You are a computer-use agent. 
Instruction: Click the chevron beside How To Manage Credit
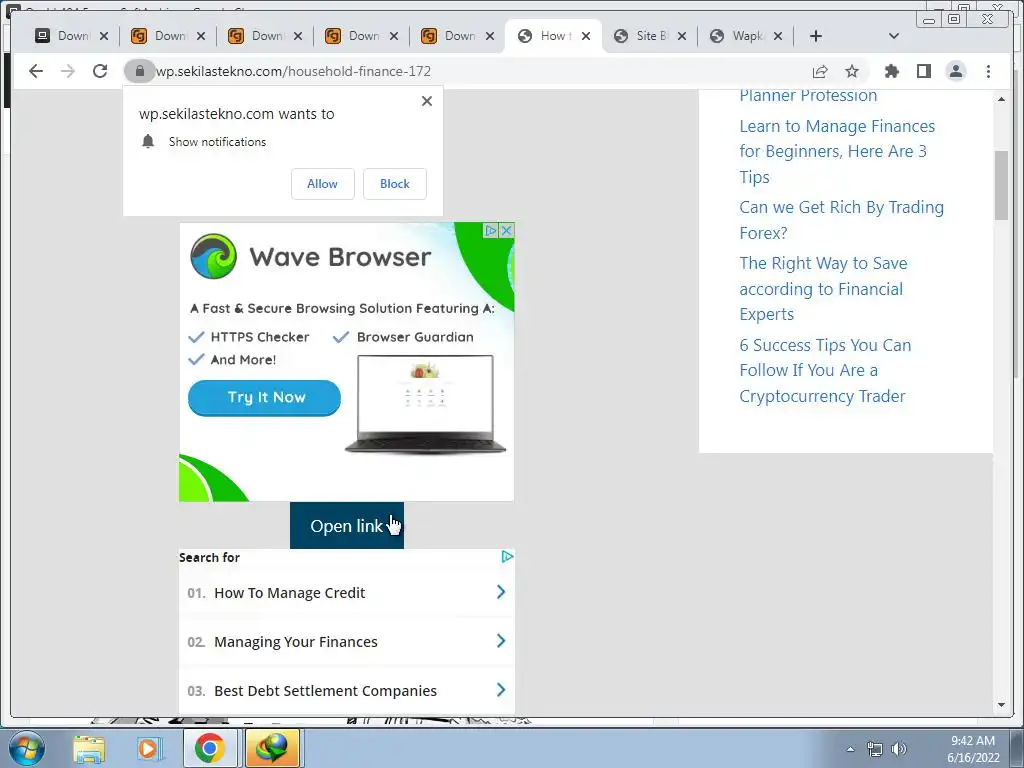tap(501, 592)
